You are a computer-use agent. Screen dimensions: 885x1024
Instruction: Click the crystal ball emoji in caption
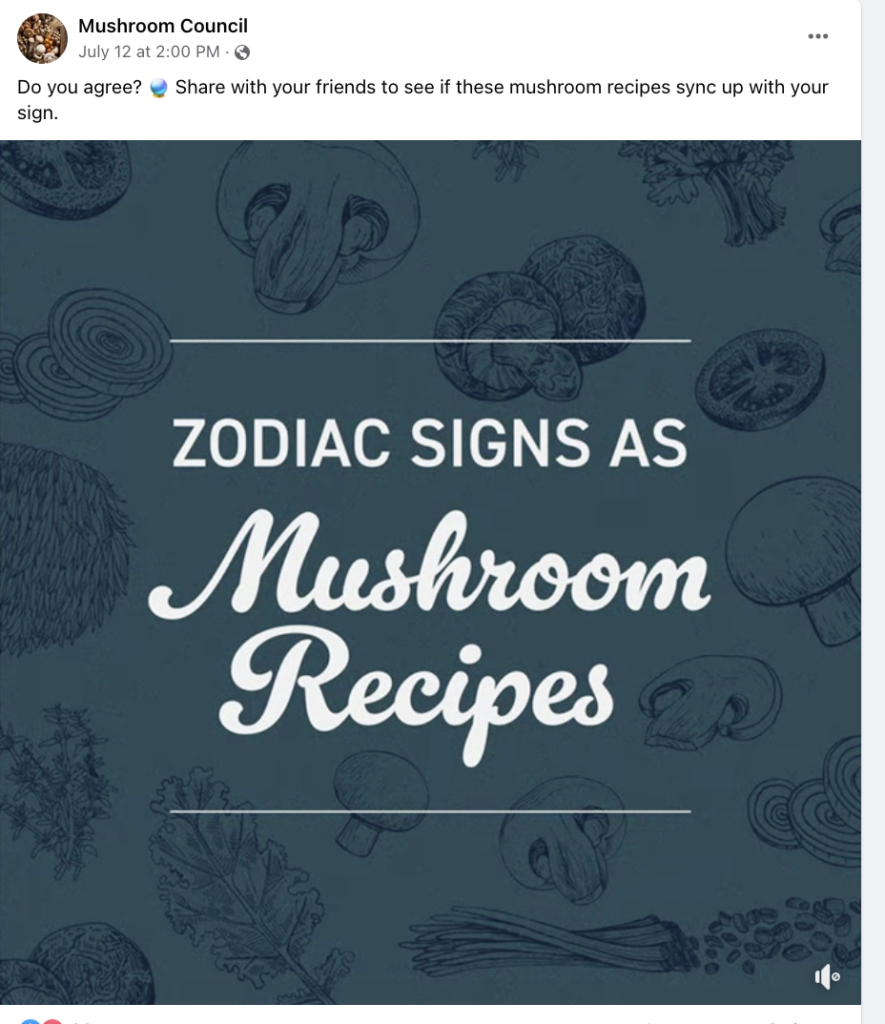(159, 88)
